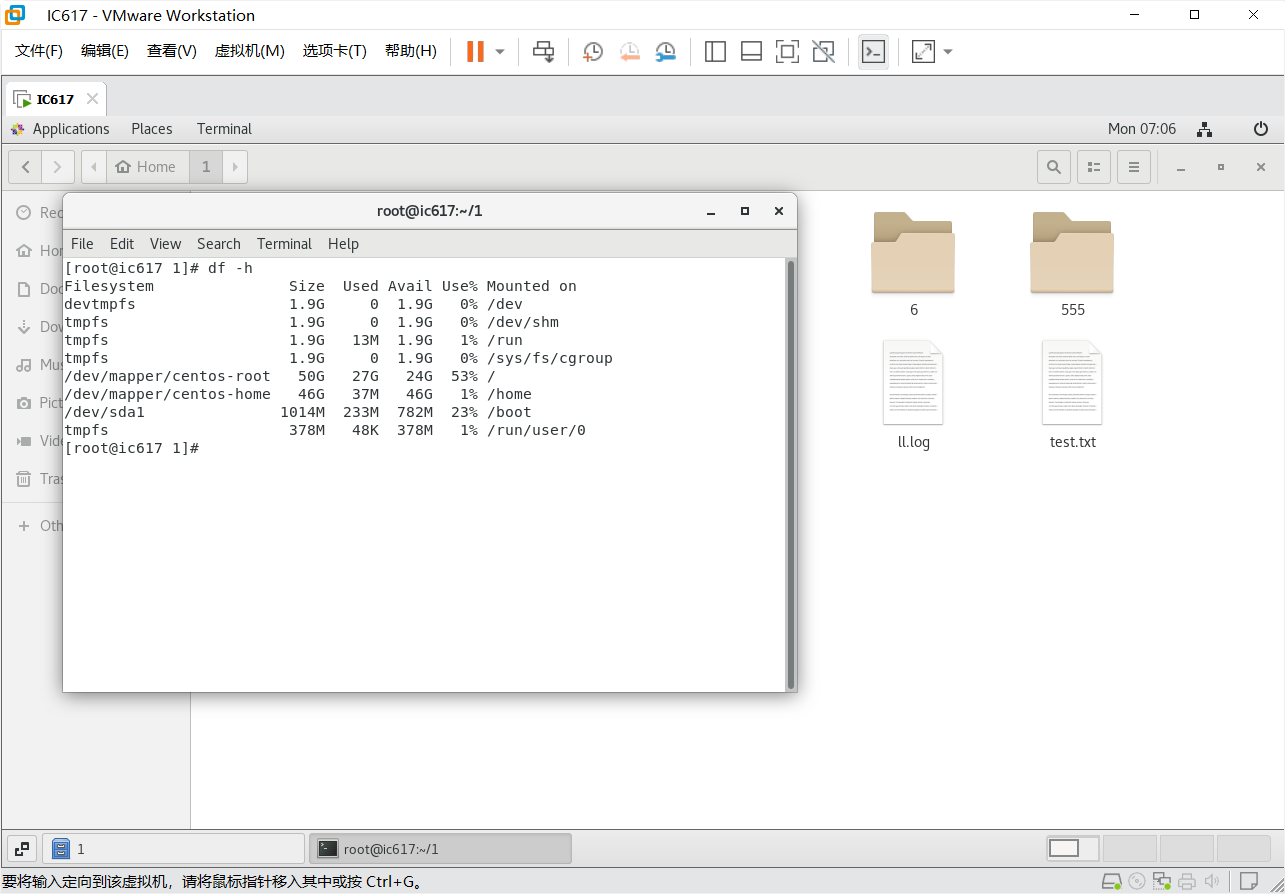Open the snapshot manager with wrench icon
This screenshot has width=1285, height=894.
coord(665,52)
